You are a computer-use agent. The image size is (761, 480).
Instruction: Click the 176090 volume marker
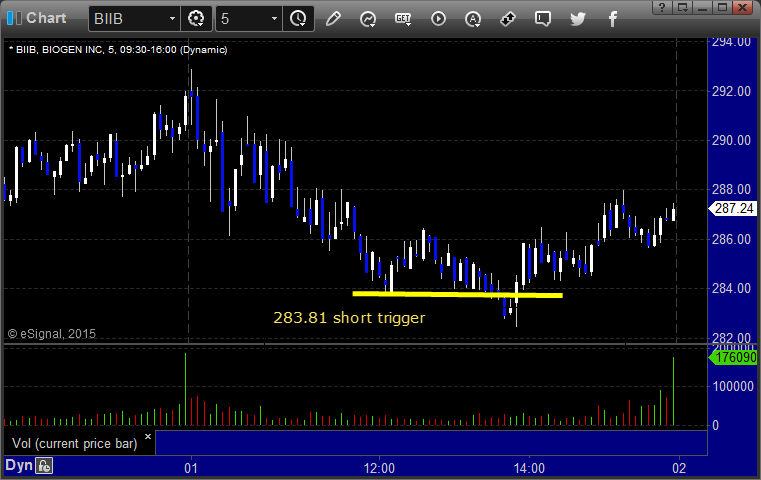click(733, 358)
